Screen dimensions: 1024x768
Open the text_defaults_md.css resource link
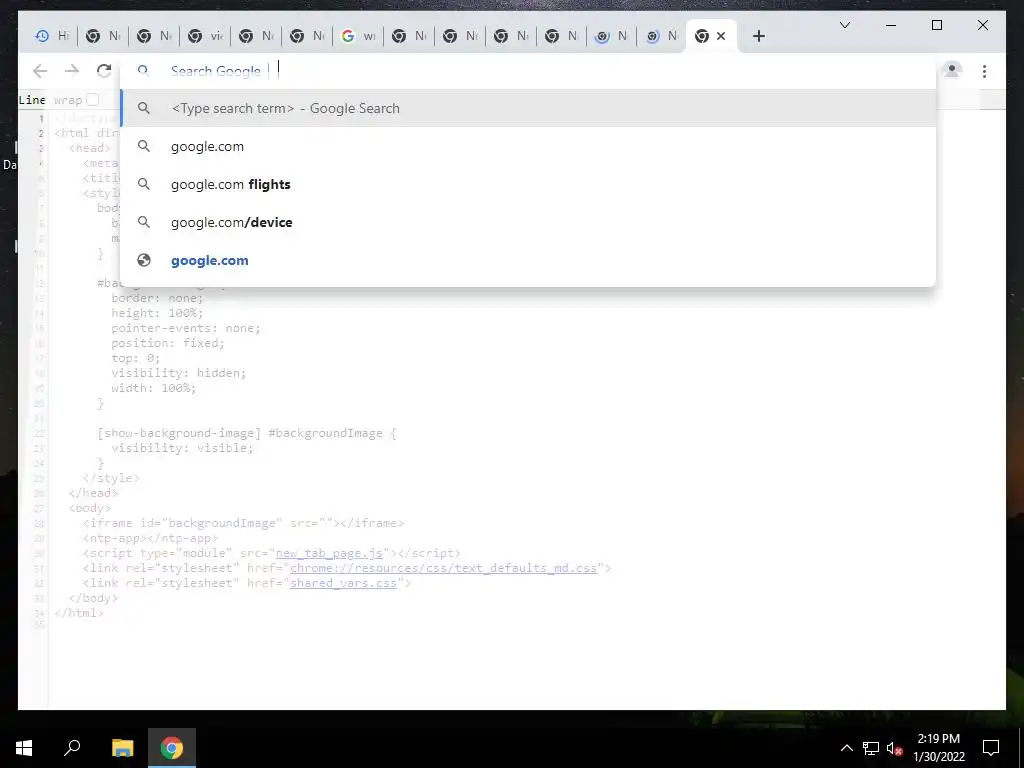coord(443,568)
